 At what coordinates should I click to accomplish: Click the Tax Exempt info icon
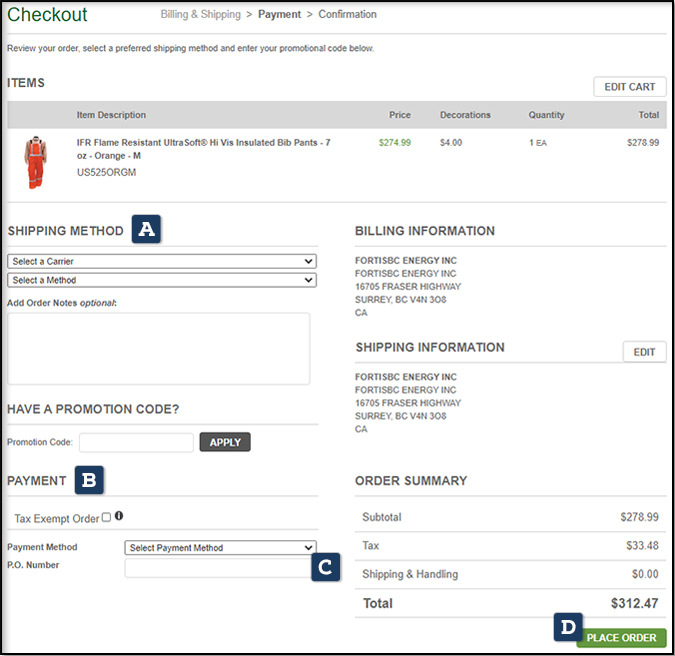click(x=119, y=517)
